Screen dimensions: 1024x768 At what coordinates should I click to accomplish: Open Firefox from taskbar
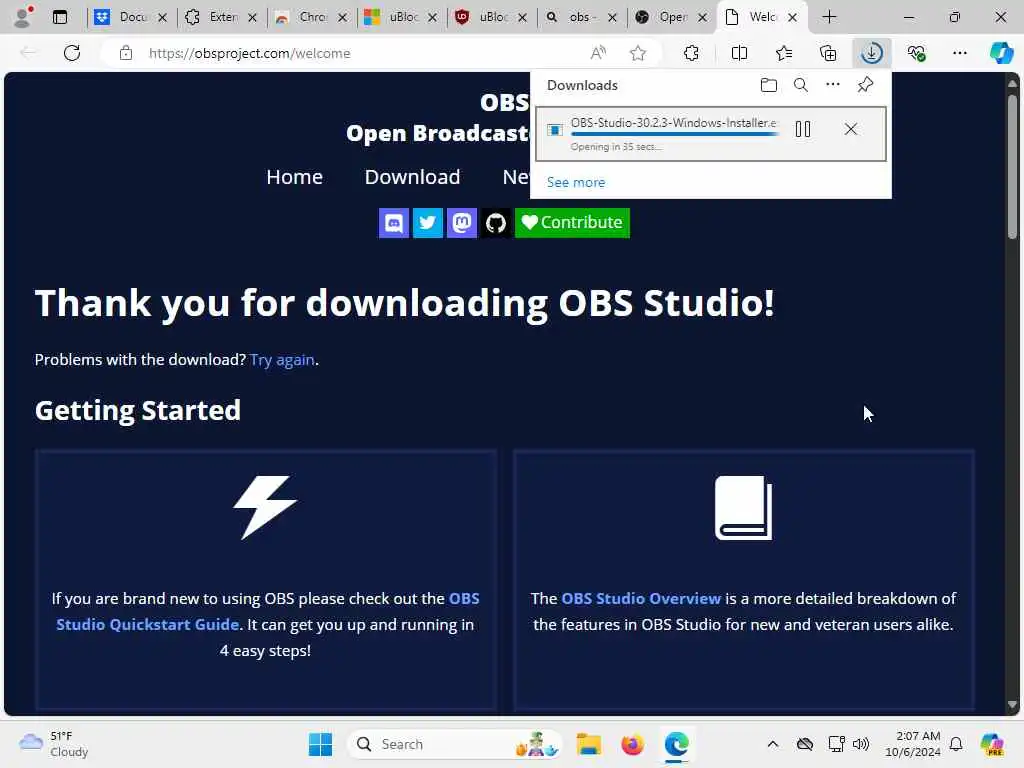coord(632,744)
